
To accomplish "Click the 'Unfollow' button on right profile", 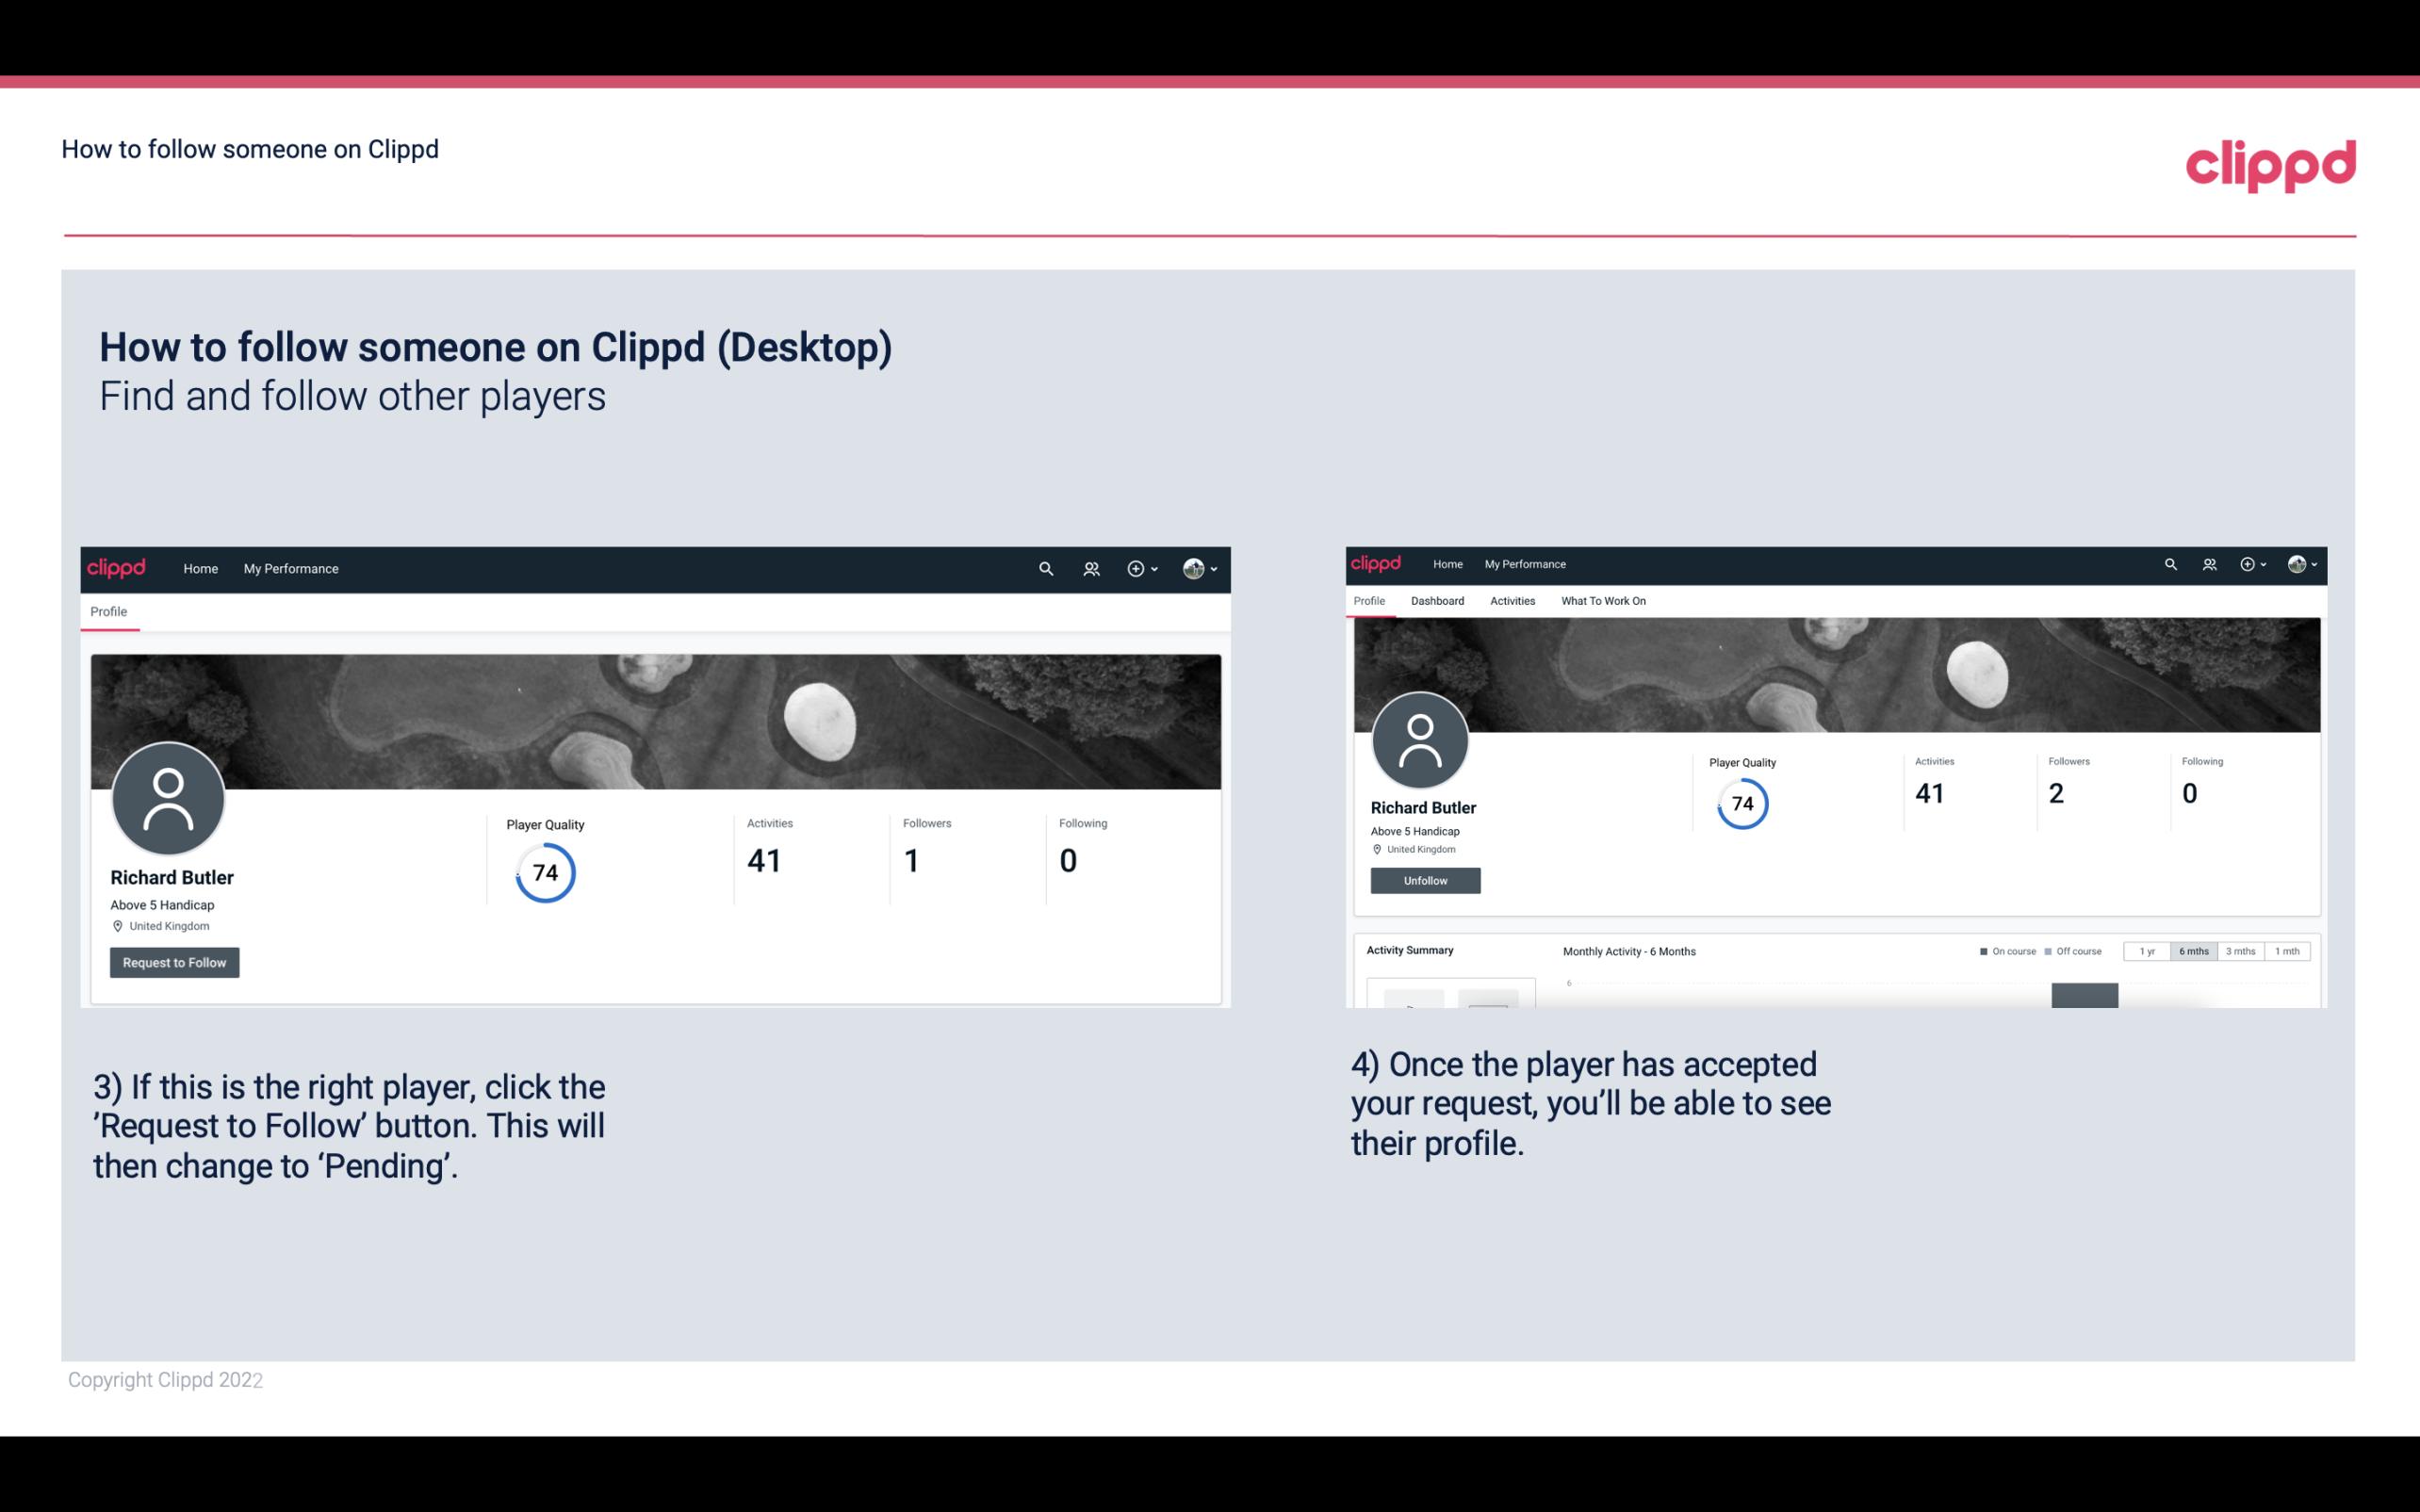I will tap(1423, 880).
